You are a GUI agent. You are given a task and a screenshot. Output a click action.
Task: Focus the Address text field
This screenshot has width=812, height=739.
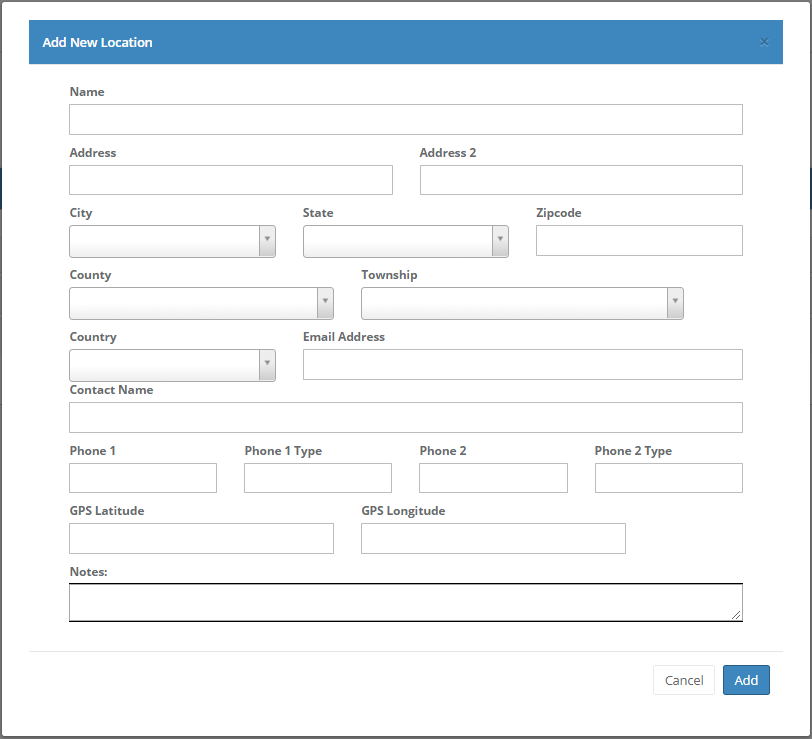[x=230, y=180]
